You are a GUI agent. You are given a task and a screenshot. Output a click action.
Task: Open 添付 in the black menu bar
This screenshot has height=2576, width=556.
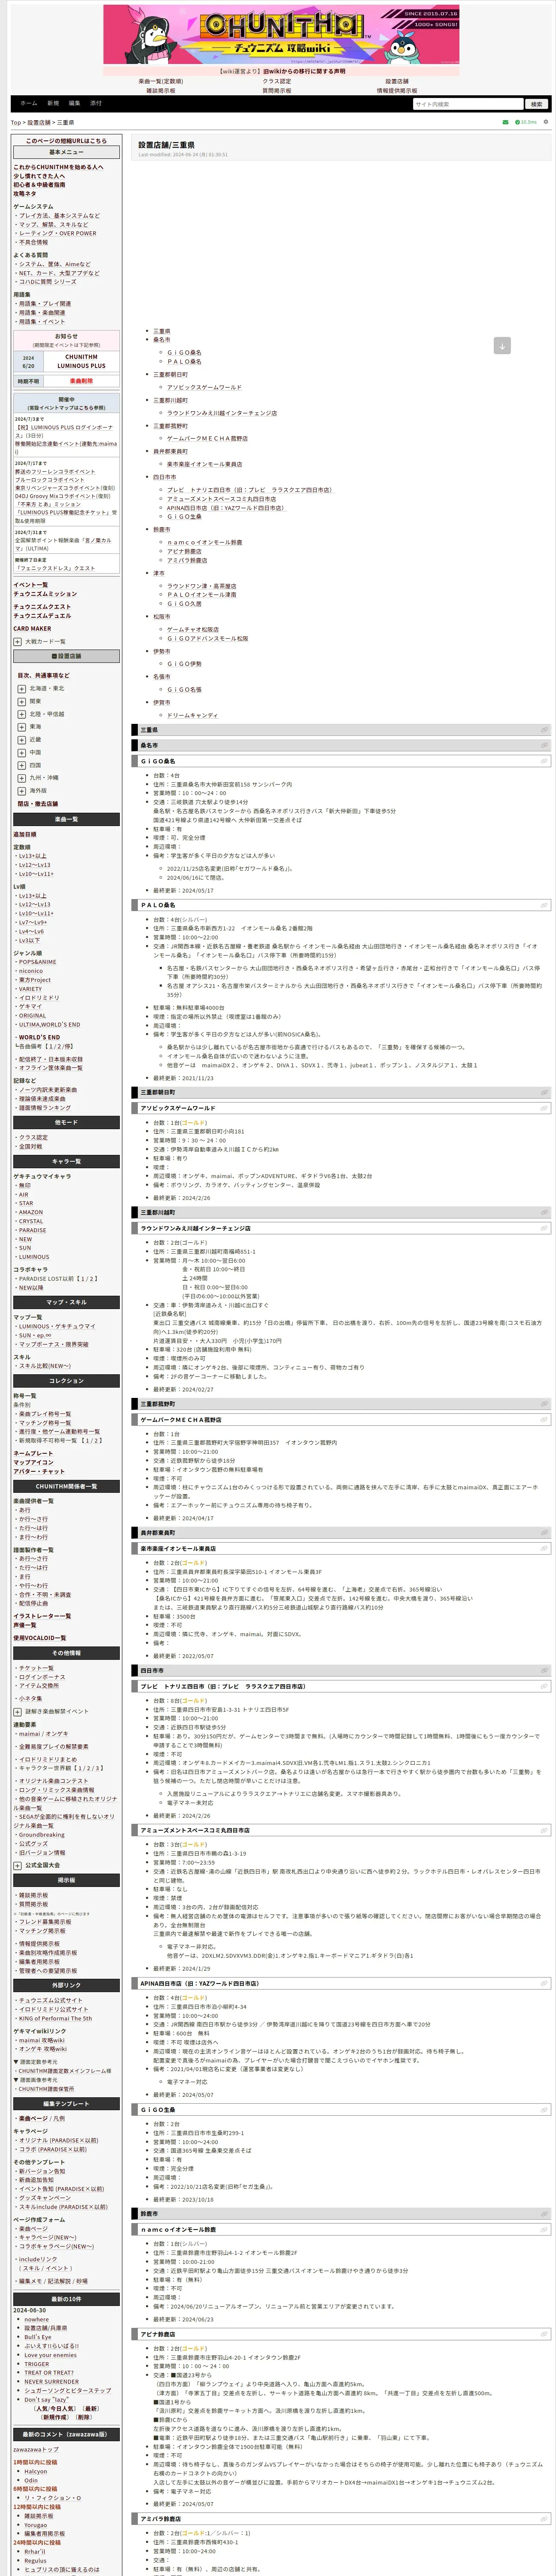pos(96,103)
